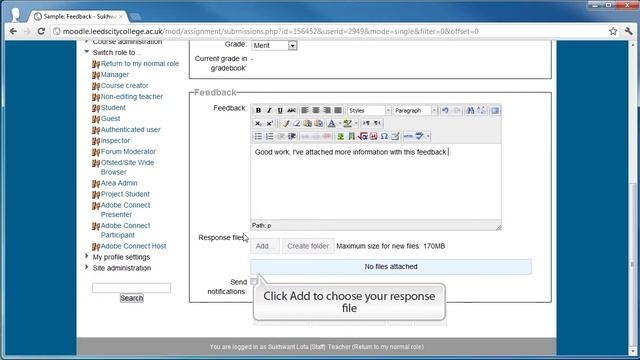Insert a numbered list
The height and width of the screenshot is (360, 640).
[269, 136]
